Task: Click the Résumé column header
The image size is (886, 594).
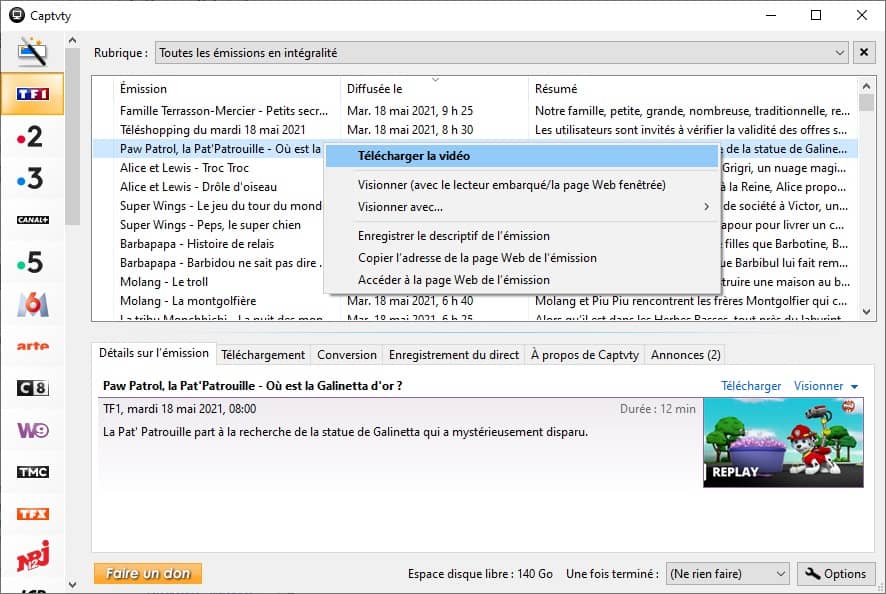Action: pos(693,89)
